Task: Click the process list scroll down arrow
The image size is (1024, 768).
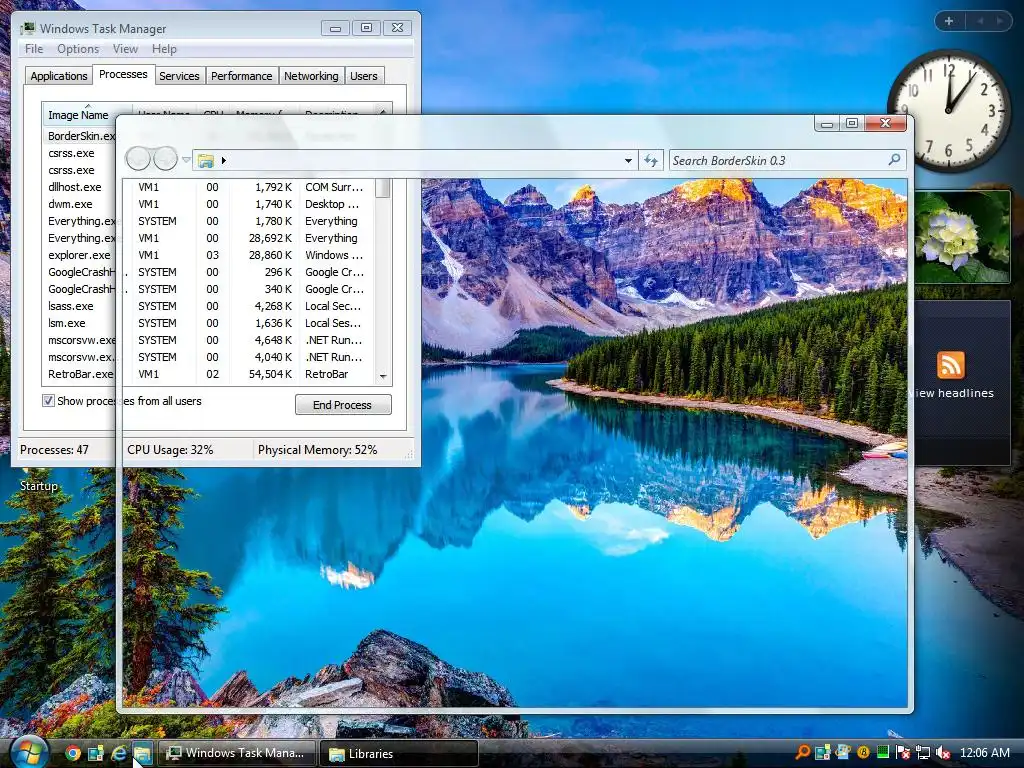Action: 383,376
